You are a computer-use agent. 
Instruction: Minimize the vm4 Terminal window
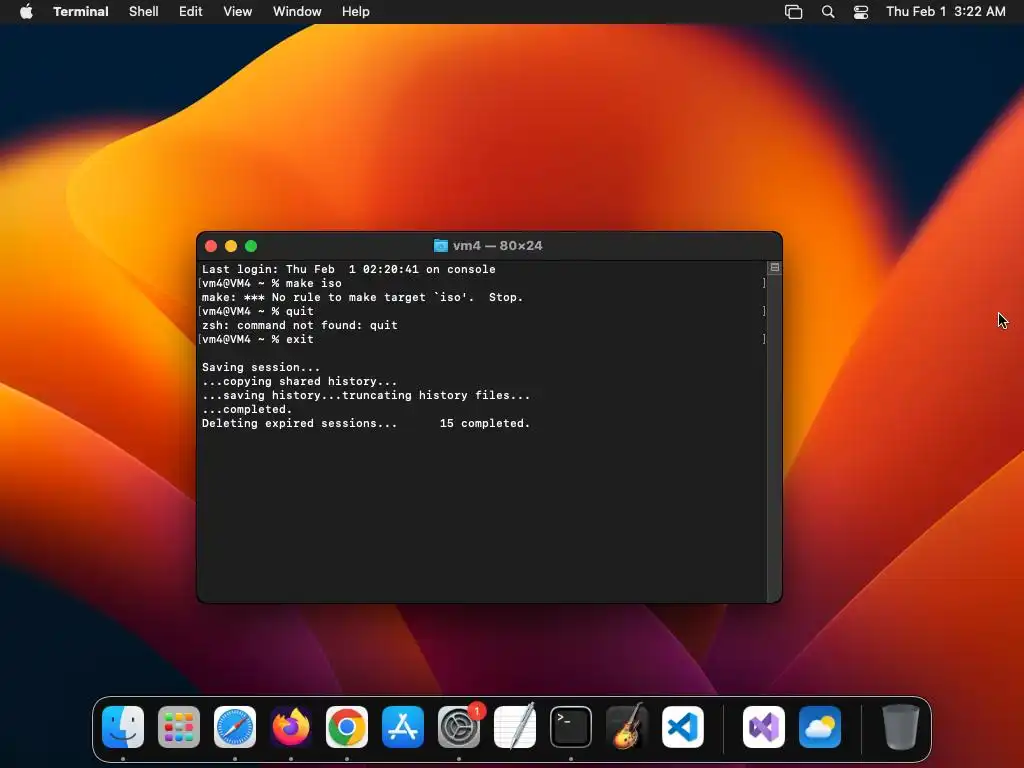231,246
